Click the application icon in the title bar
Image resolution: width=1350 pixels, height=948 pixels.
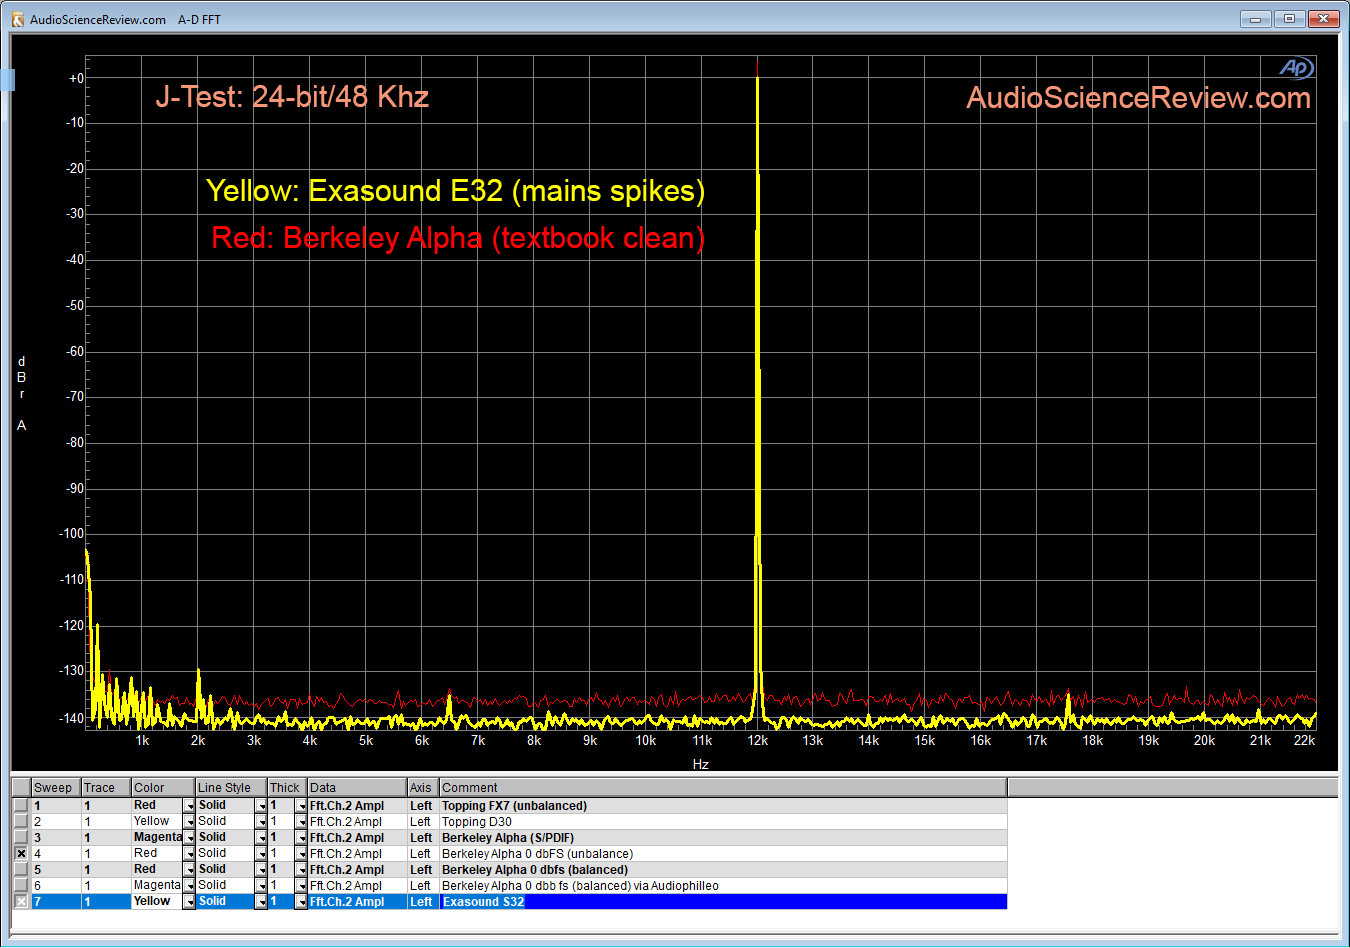tap(17, 20)
